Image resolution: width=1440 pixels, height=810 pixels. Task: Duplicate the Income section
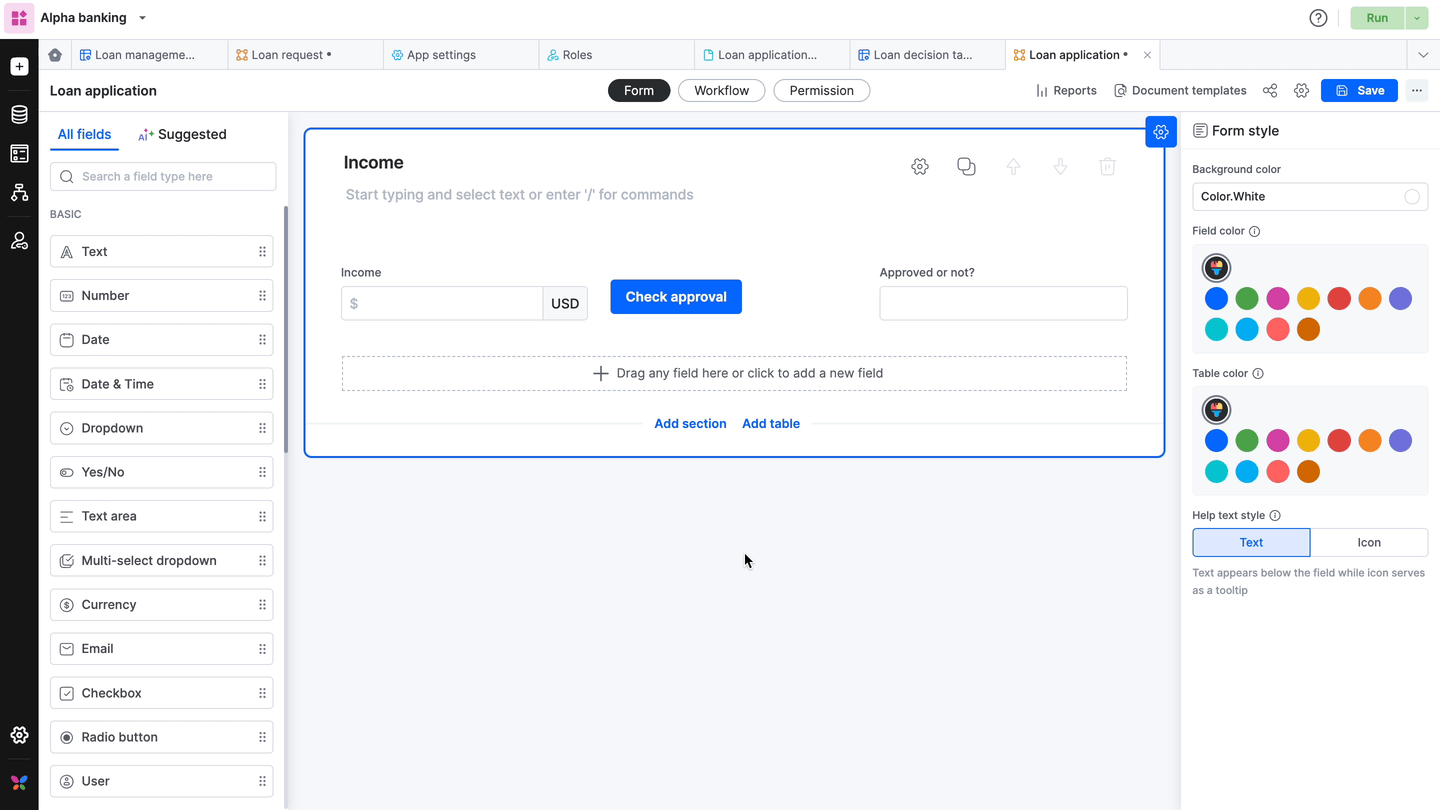tap(966, 167)
